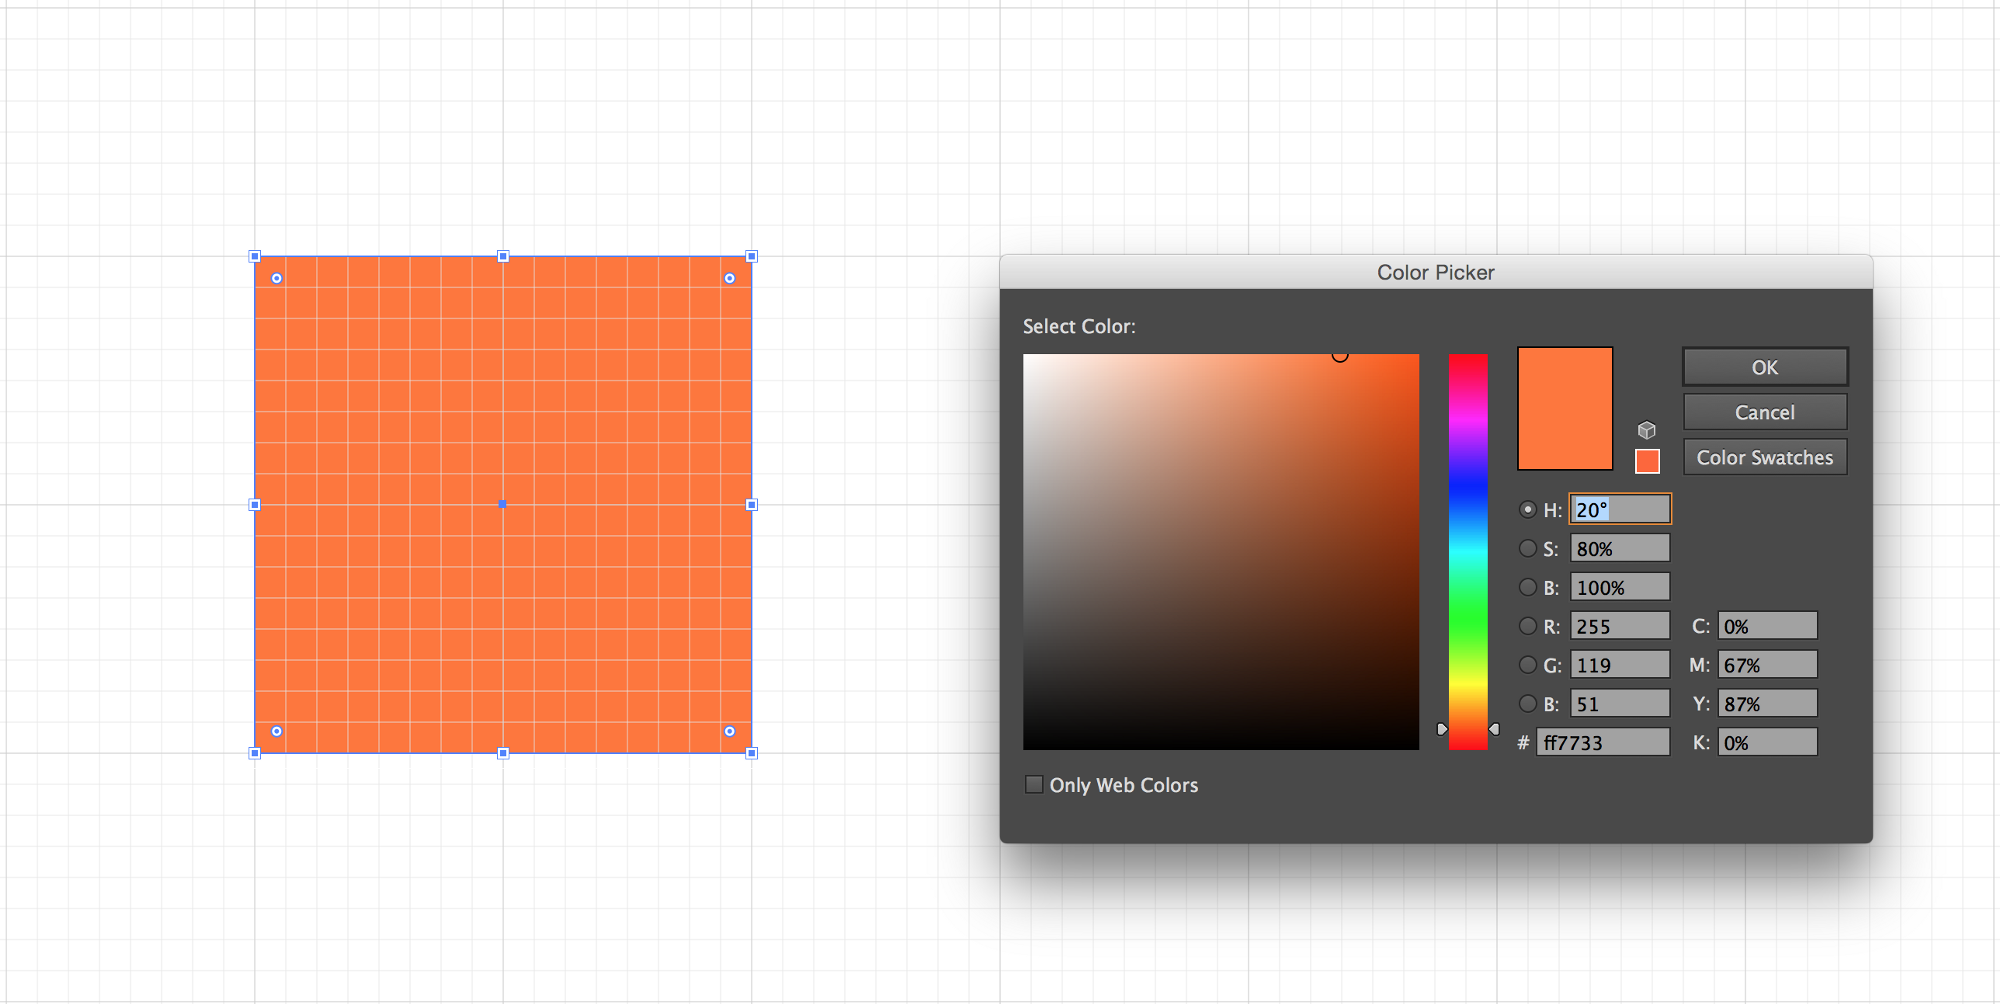This screenshot has width=2000, height=1004.
Task: Select the R red radio button
Action: pyautogui.click(x=1527, y=626)
